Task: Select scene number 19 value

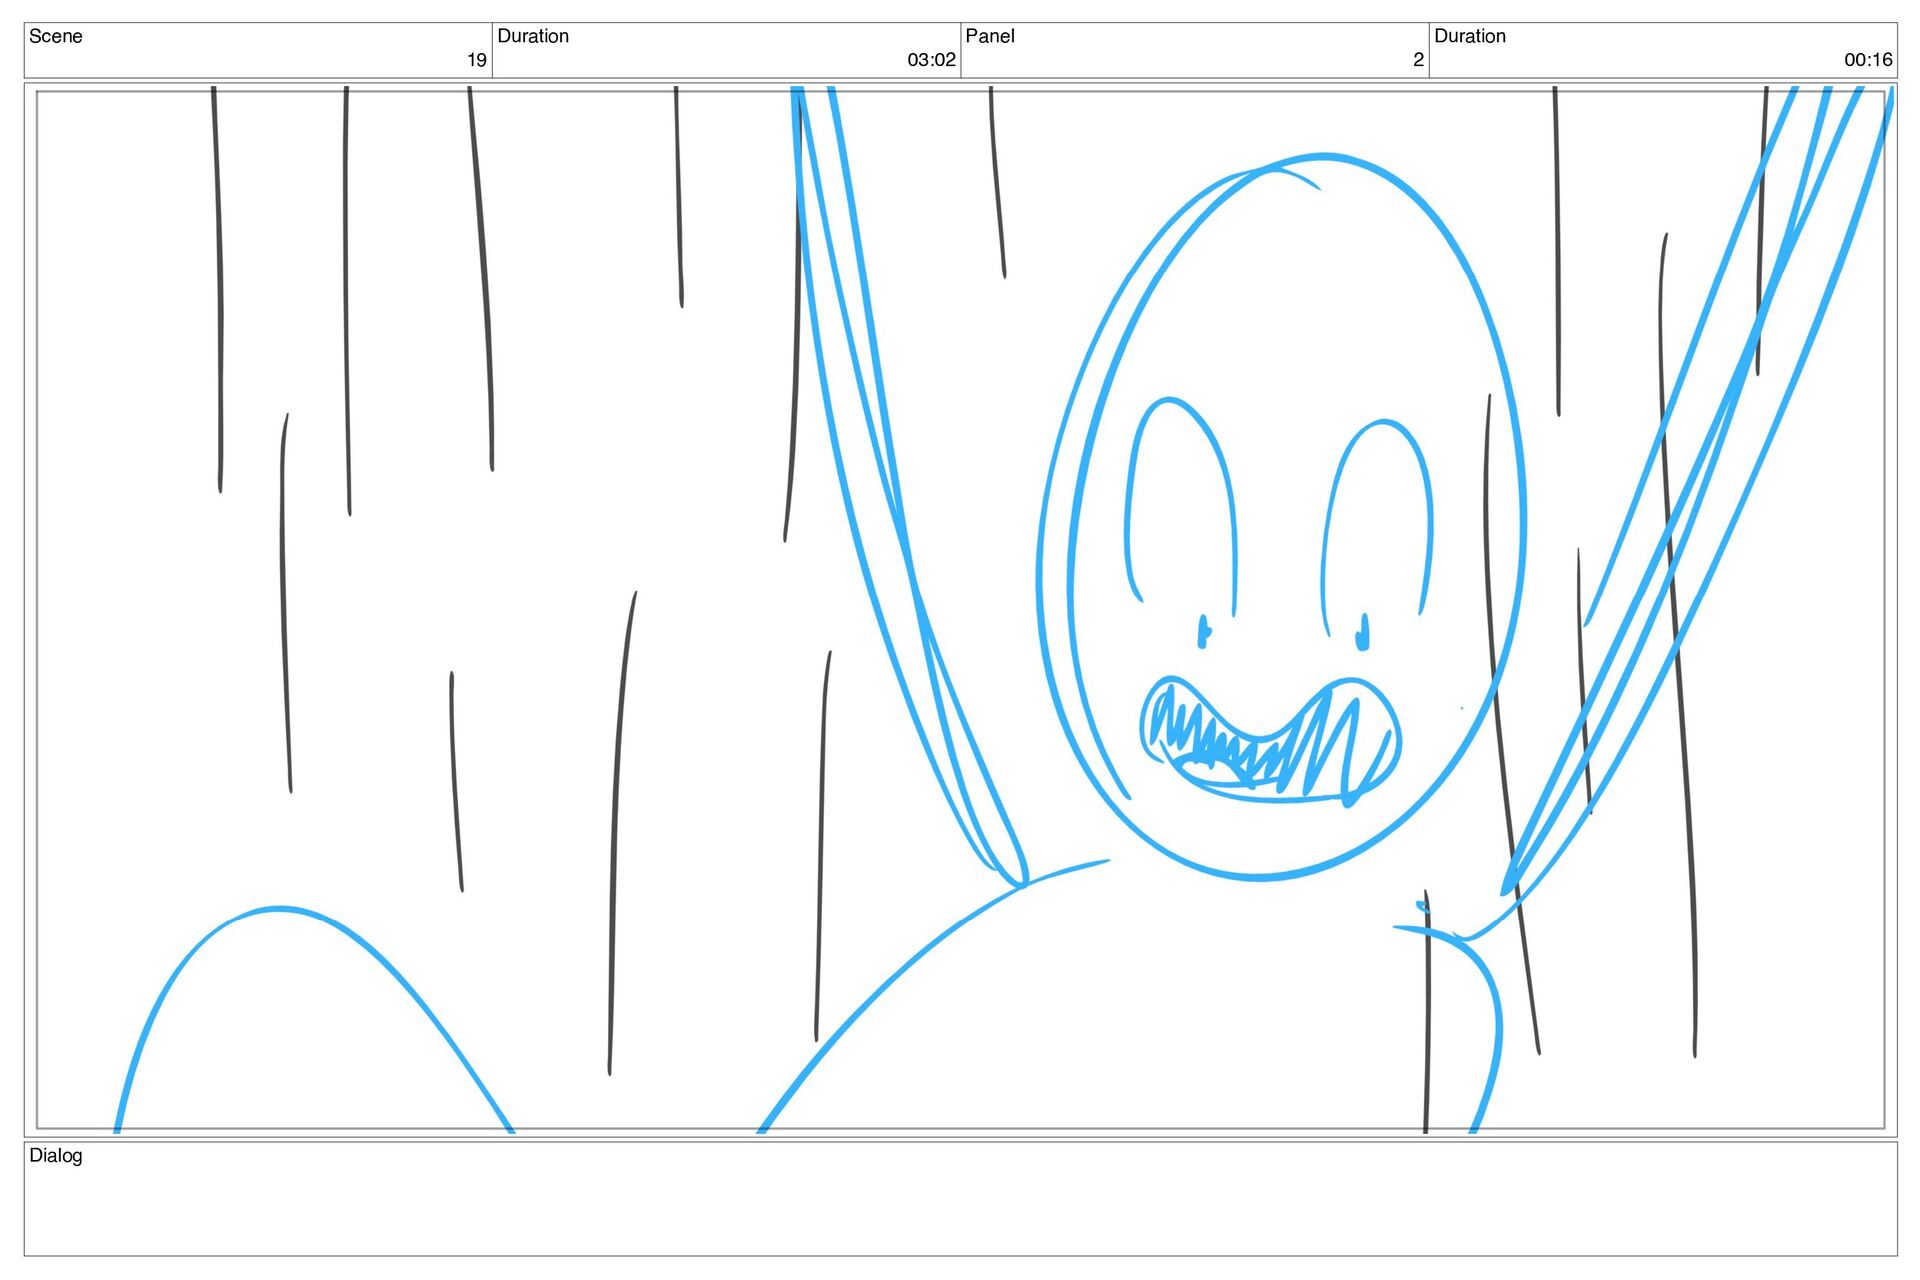Action: click(x=476, y=60)
